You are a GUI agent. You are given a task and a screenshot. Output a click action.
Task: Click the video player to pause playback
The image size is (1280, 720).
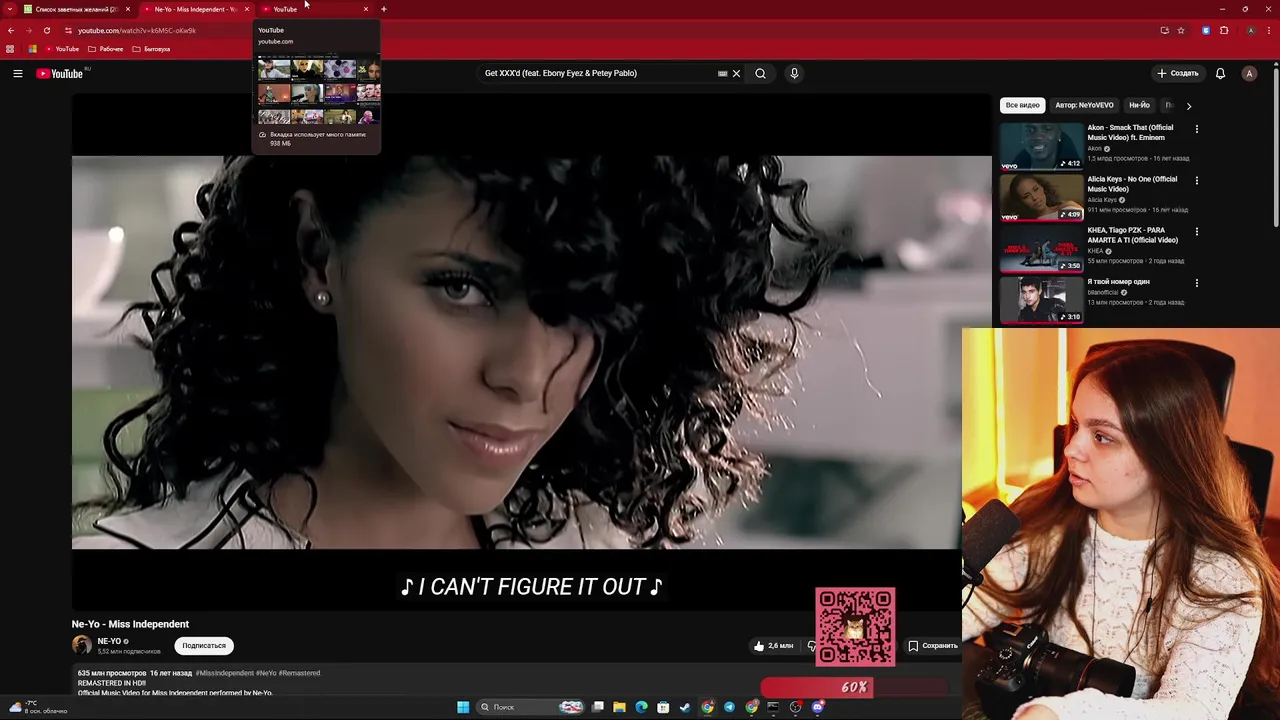pos(531,351)
